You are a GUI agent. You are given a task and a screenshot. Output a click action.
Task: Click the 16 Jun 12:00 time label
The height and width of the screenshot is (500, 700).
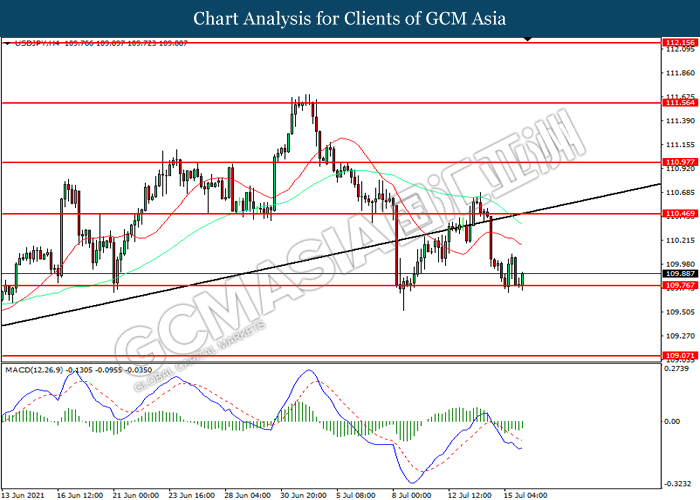click(x=80, y=495)
